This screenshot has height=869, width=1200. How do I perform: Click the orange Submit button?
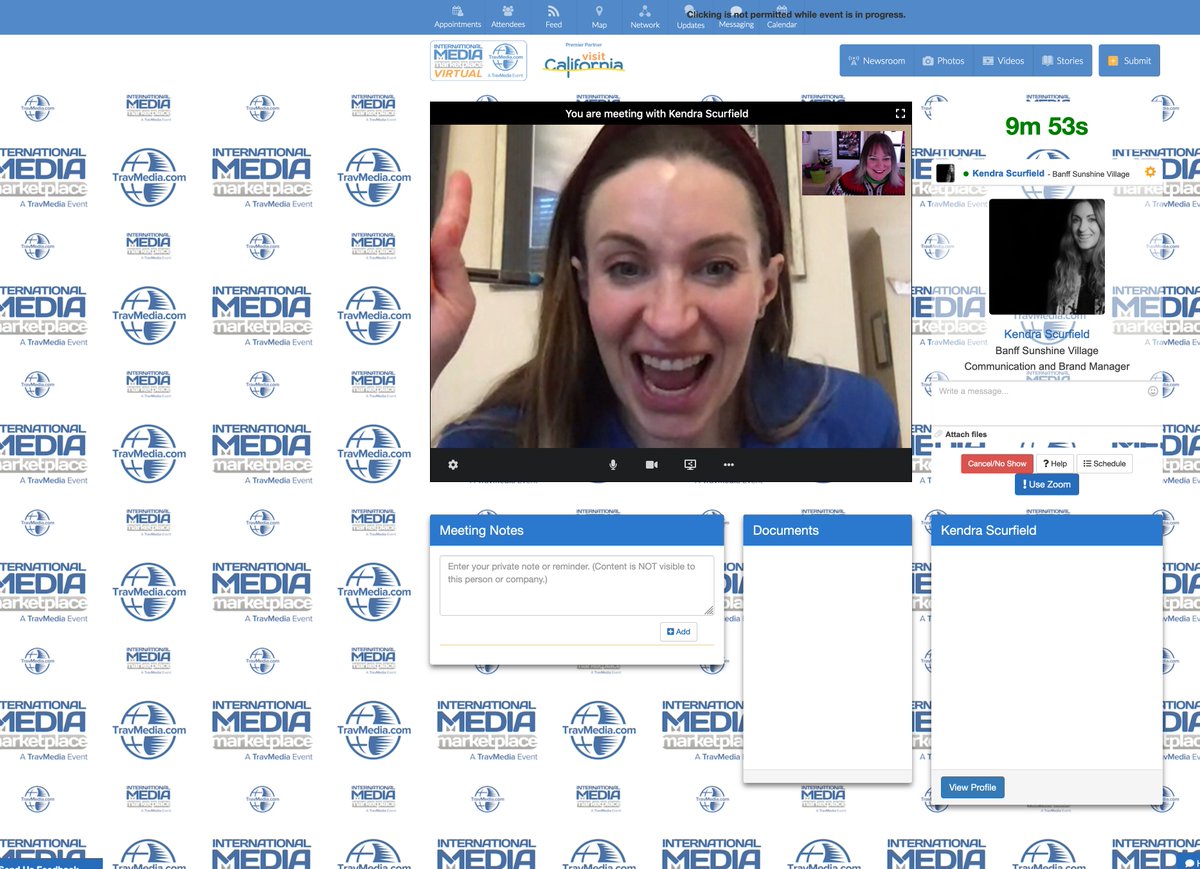click(x=1129, y=61)
